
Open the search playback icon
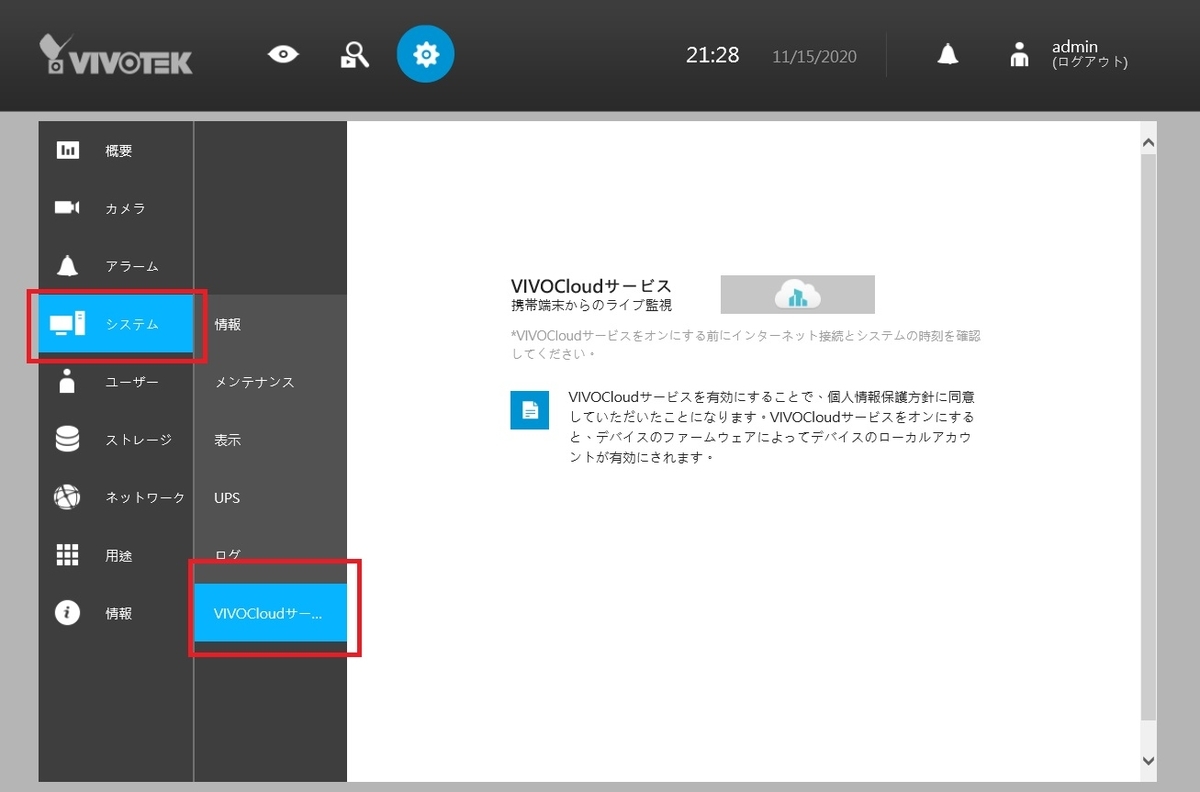click(355, 55)
